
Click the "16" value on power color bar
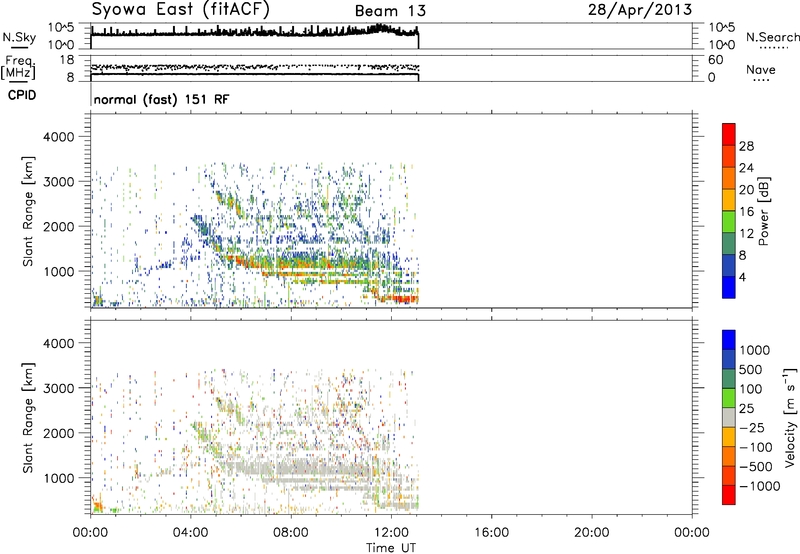tap(746, 212)
